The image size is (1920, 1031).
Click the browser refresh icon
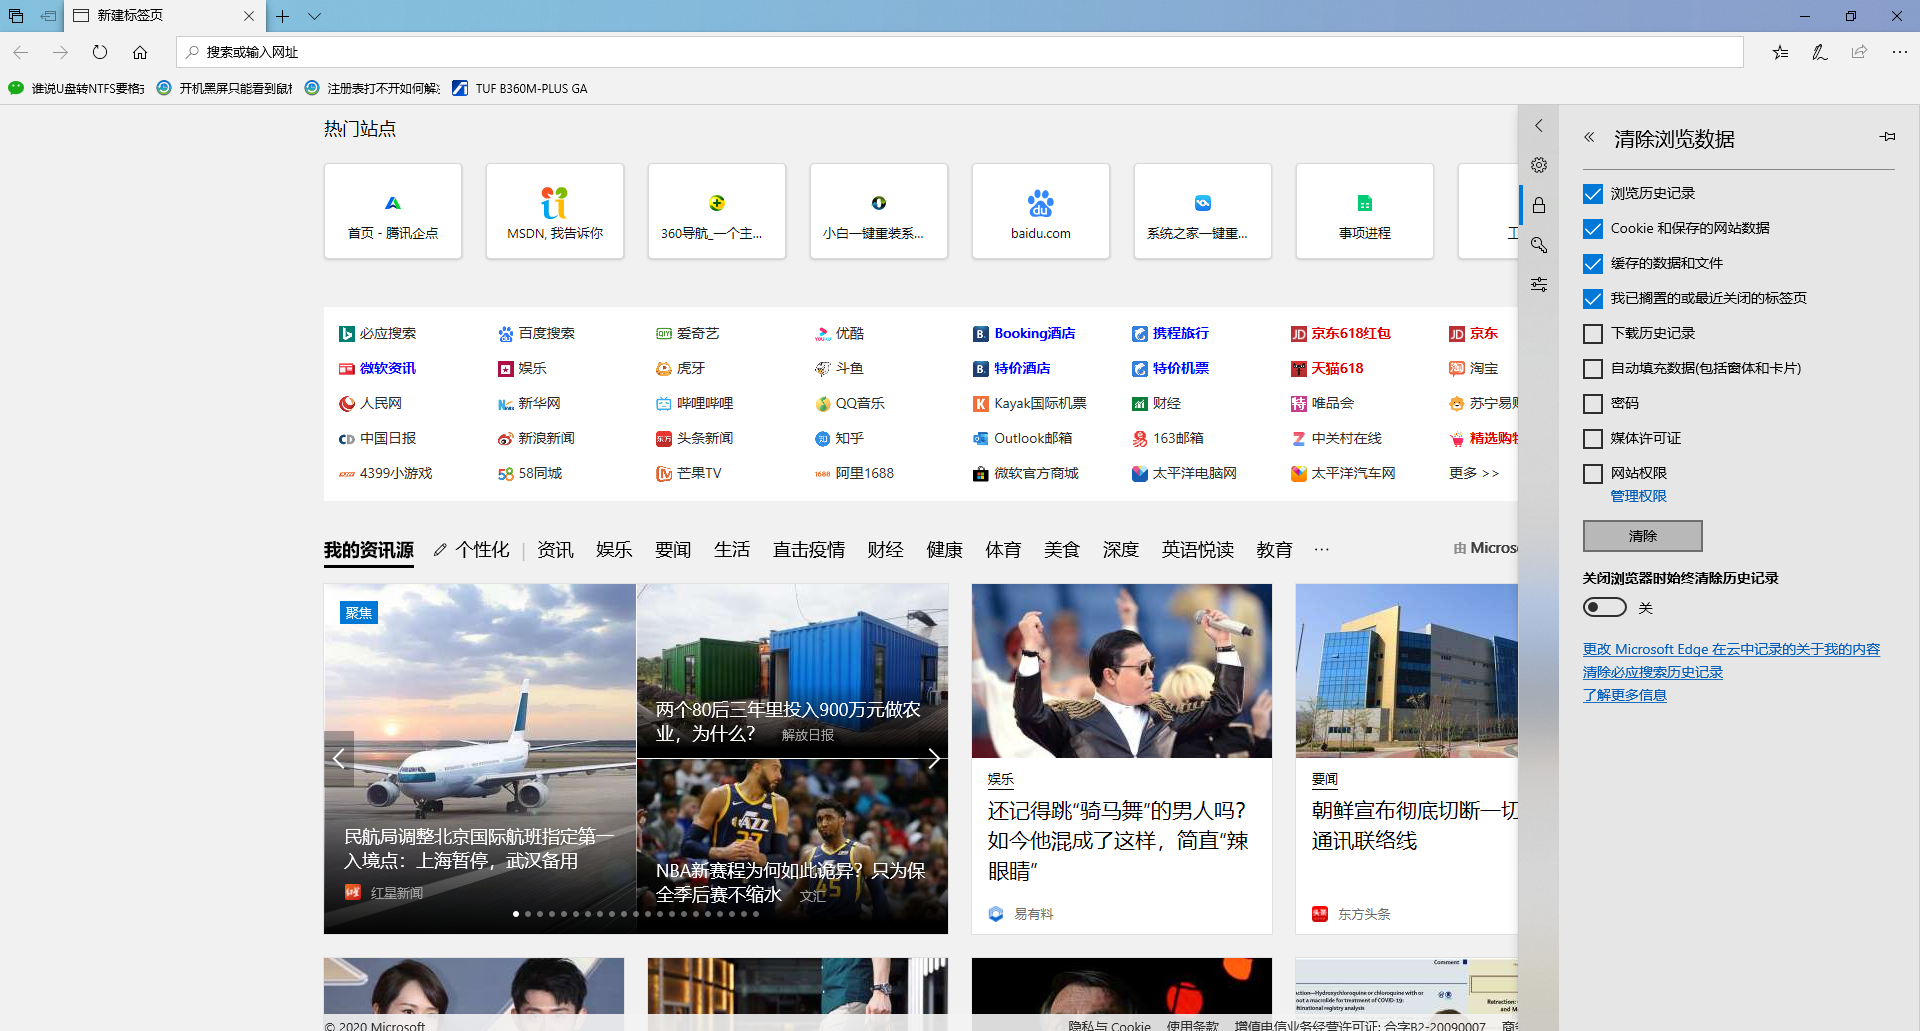(x=100, y=52)
